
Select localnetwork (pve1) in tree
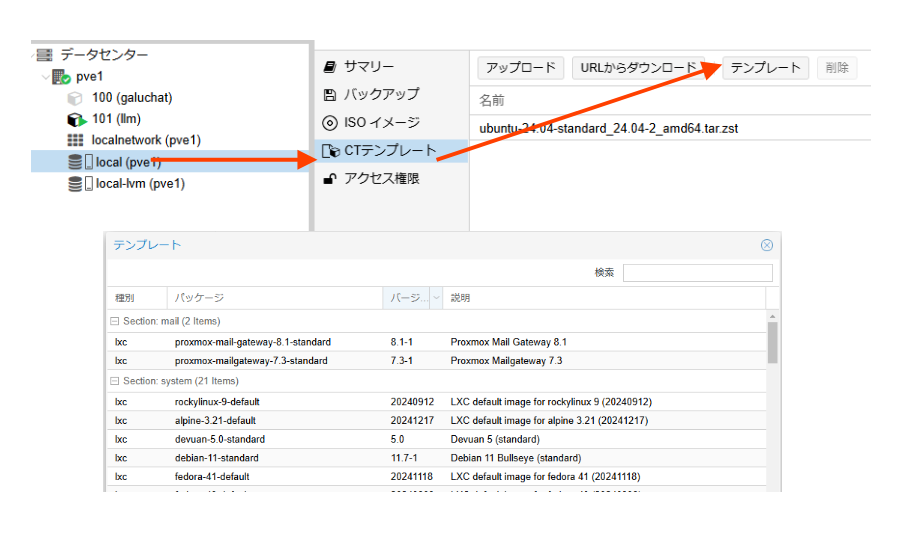click(146, 140)
